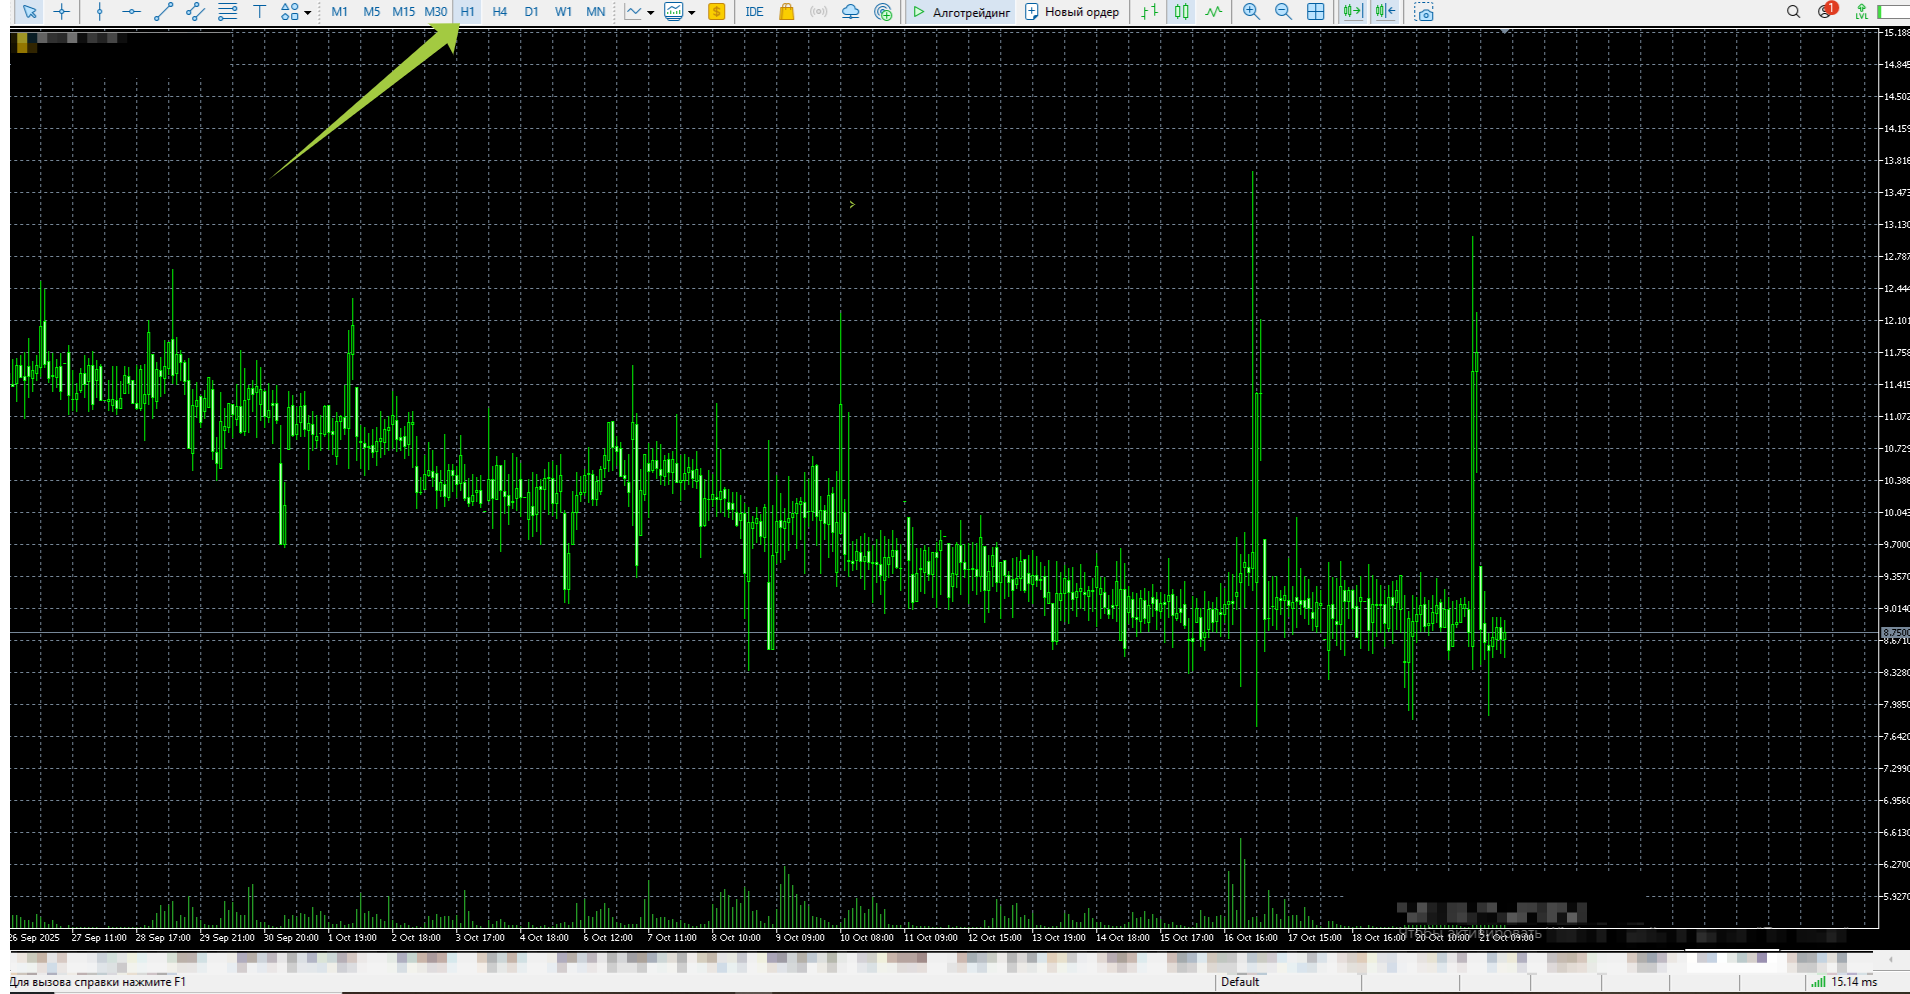Viewport: 1910px width, 994px height.
Task: Switch chart to line chart mode
Action: (x=1213, y=12)
